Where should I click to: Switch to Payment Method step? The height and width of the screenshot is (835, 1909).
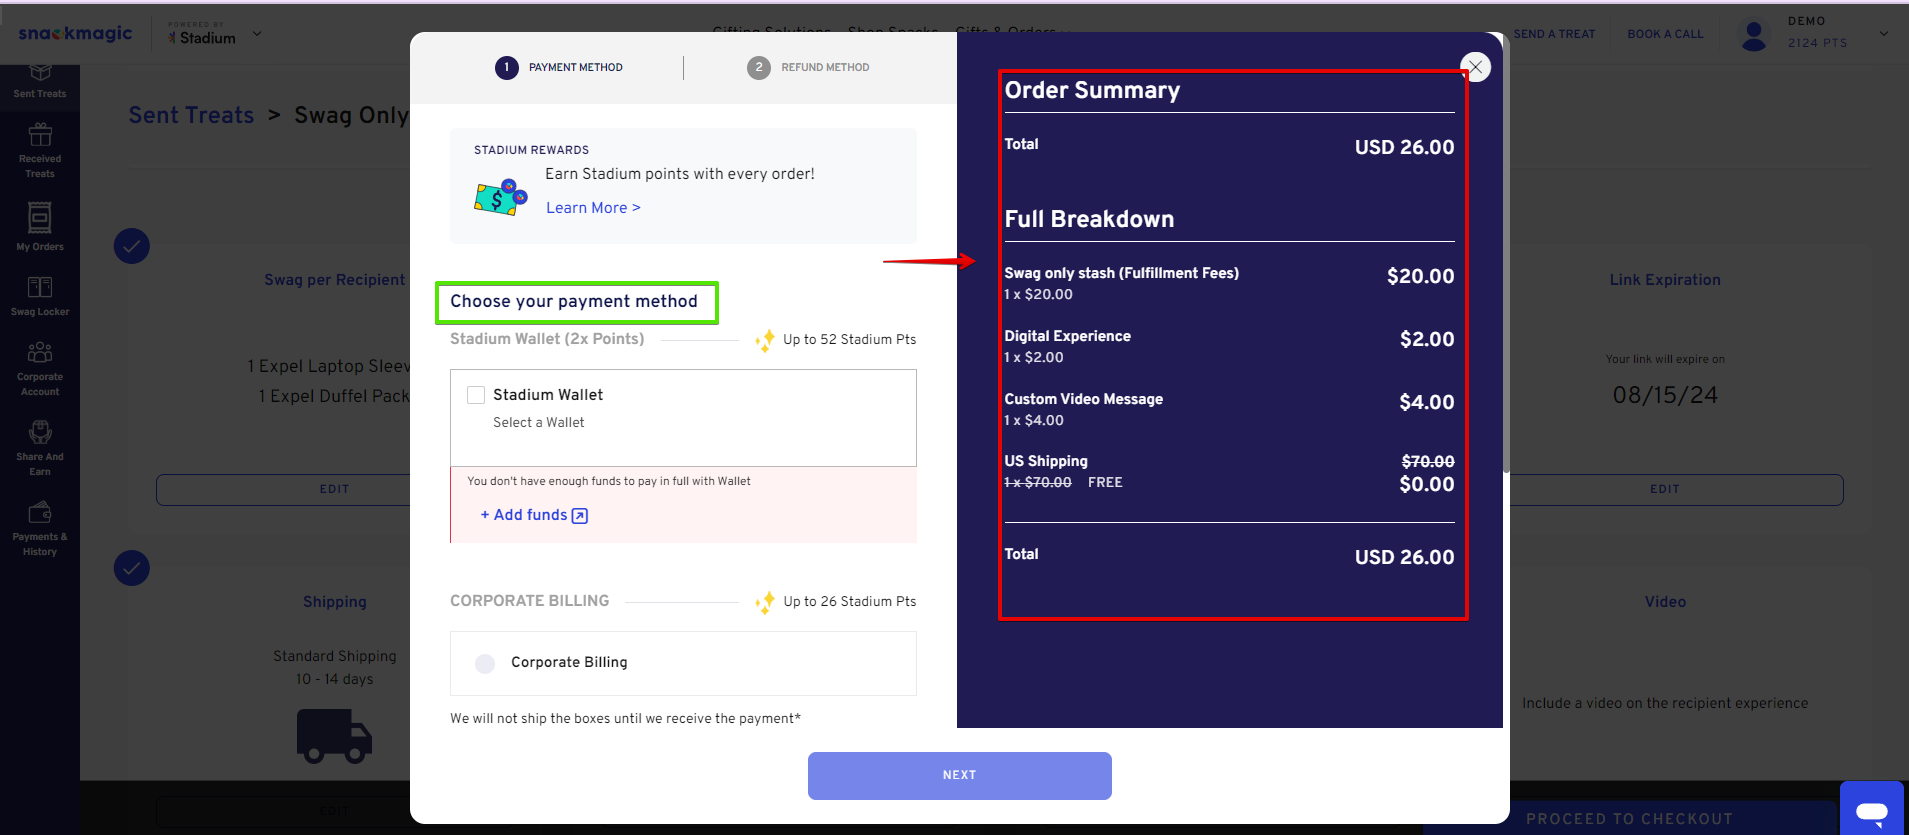coord(559,67)
